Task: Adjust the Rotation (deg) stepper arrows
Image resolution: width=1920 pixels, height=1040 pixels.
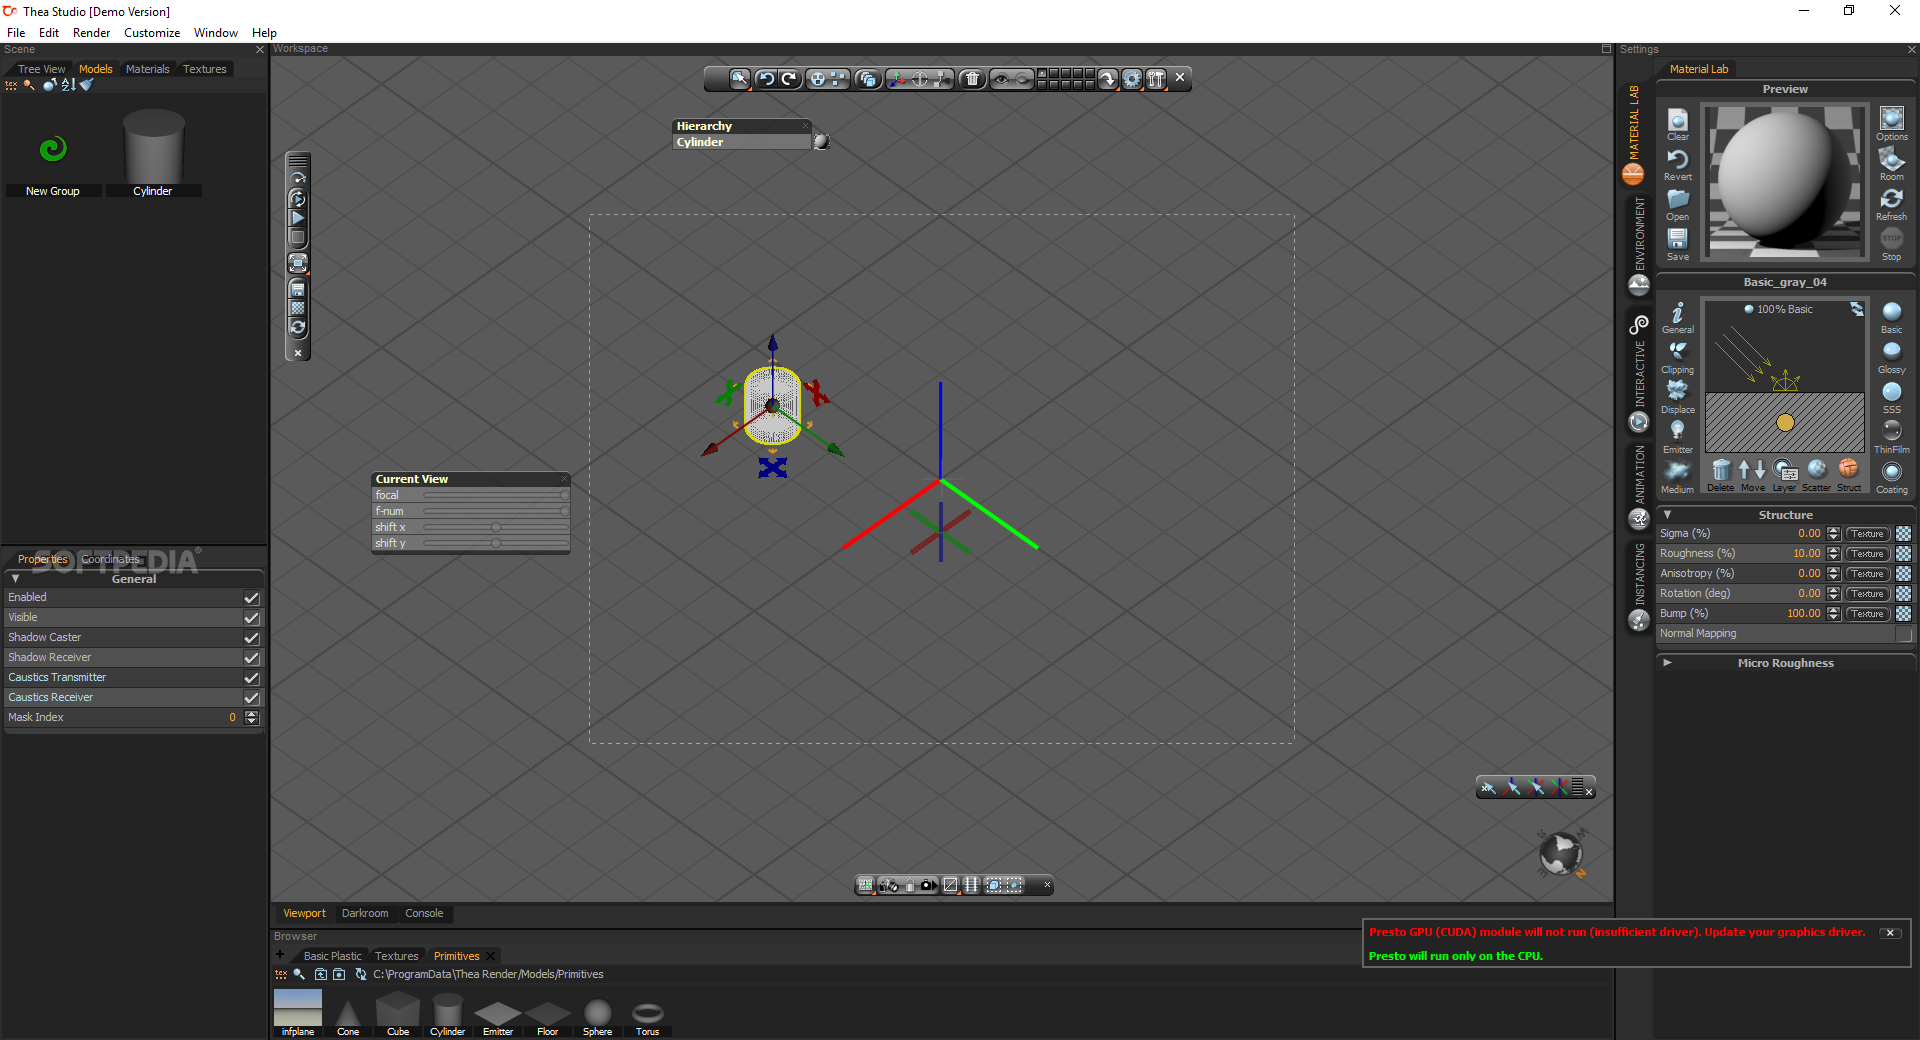Action: 1833,594
